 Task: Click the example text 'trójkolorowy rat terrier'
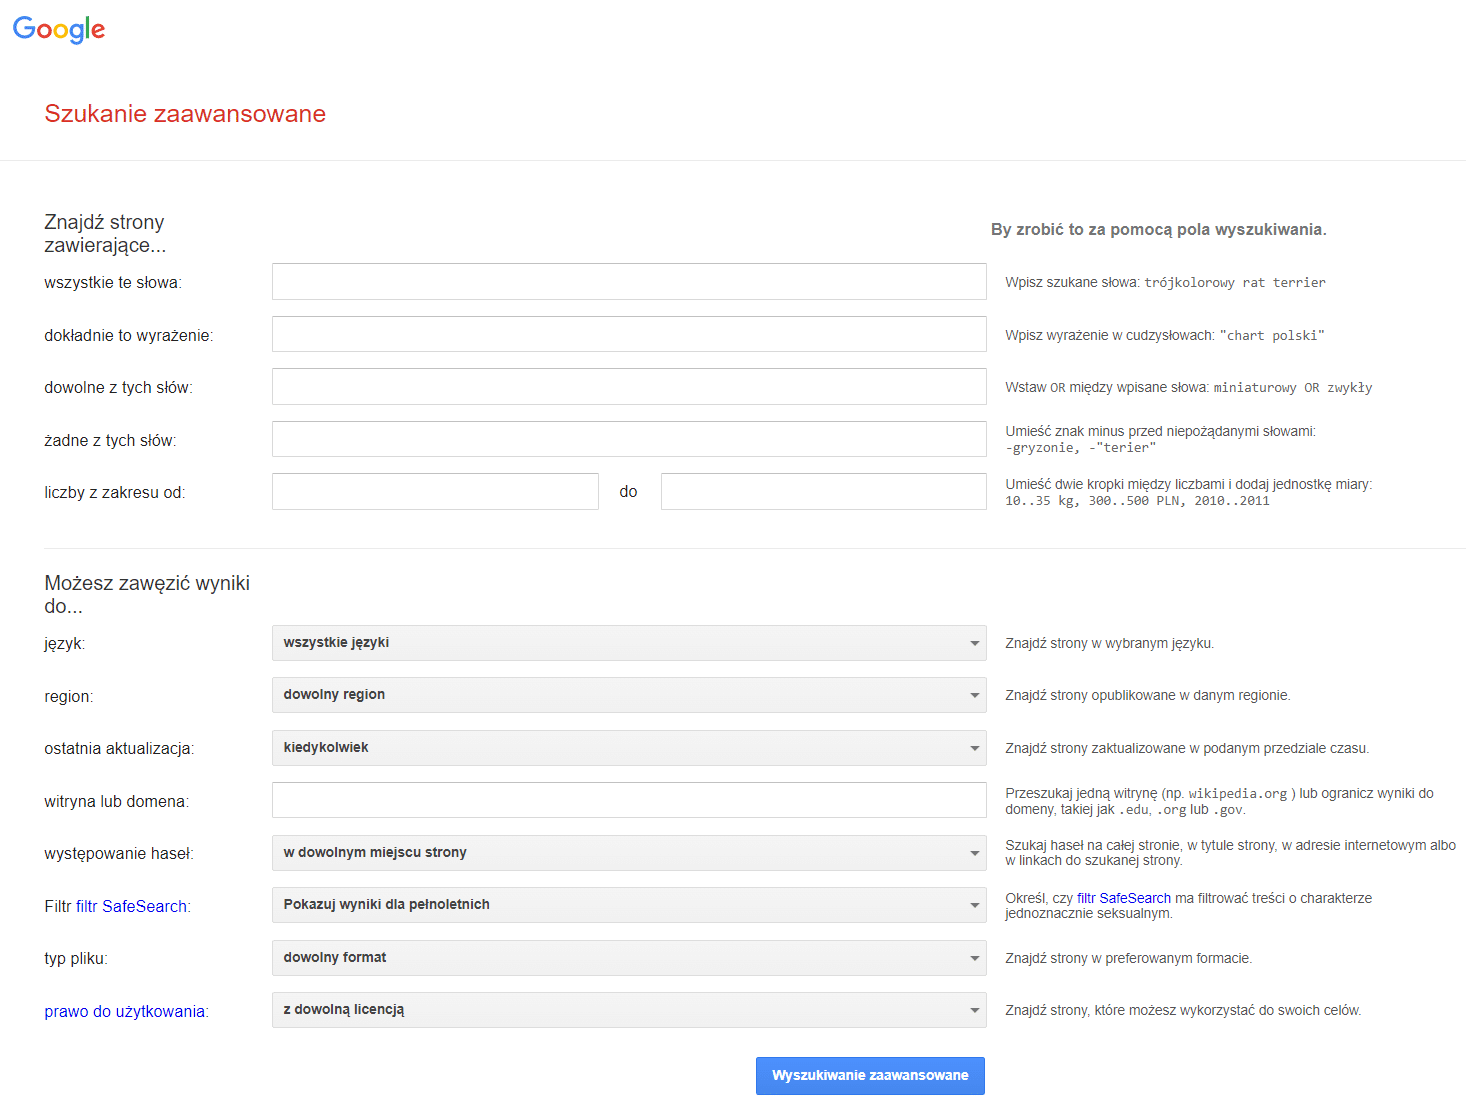(1235, 283)
